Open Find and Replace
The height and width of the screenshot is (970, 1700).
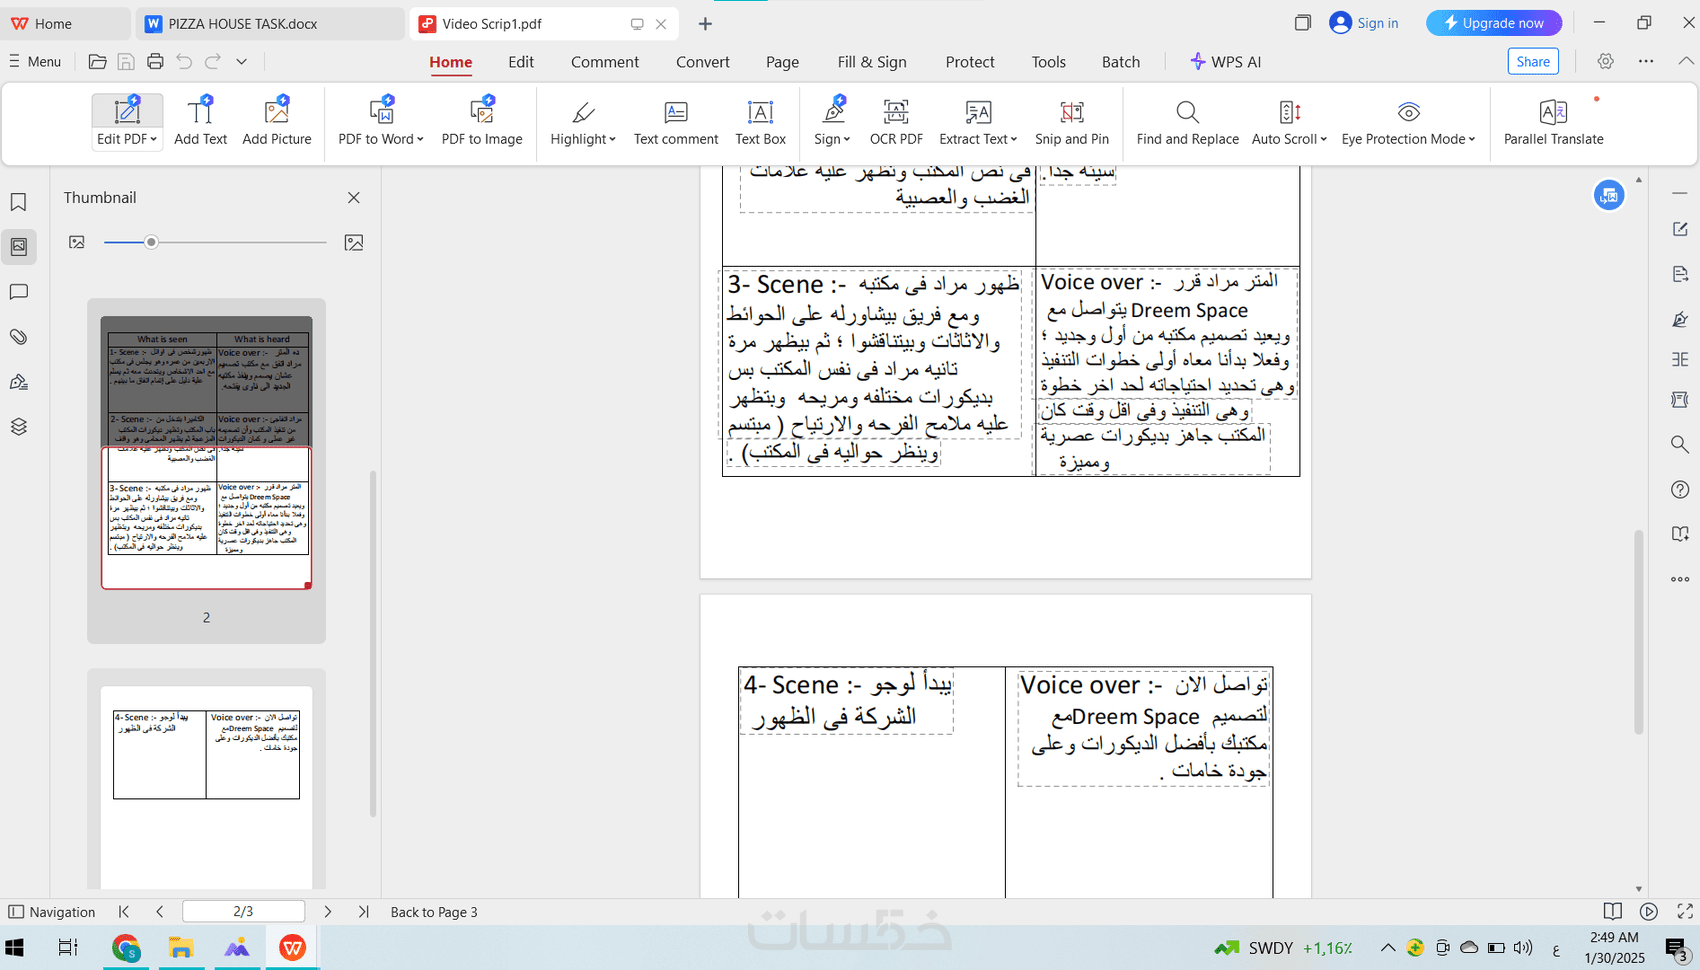pos(1187,122)
